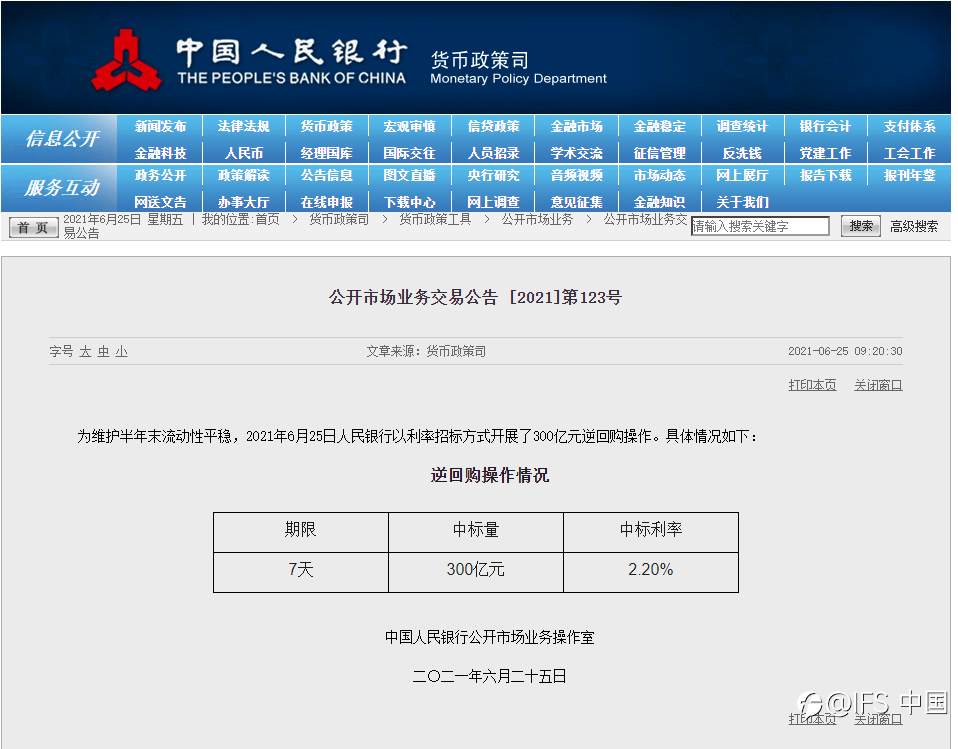This screenshot has height=749, width=958.
Task: Open 音频视频 under 服务互动
Action: 576,175
